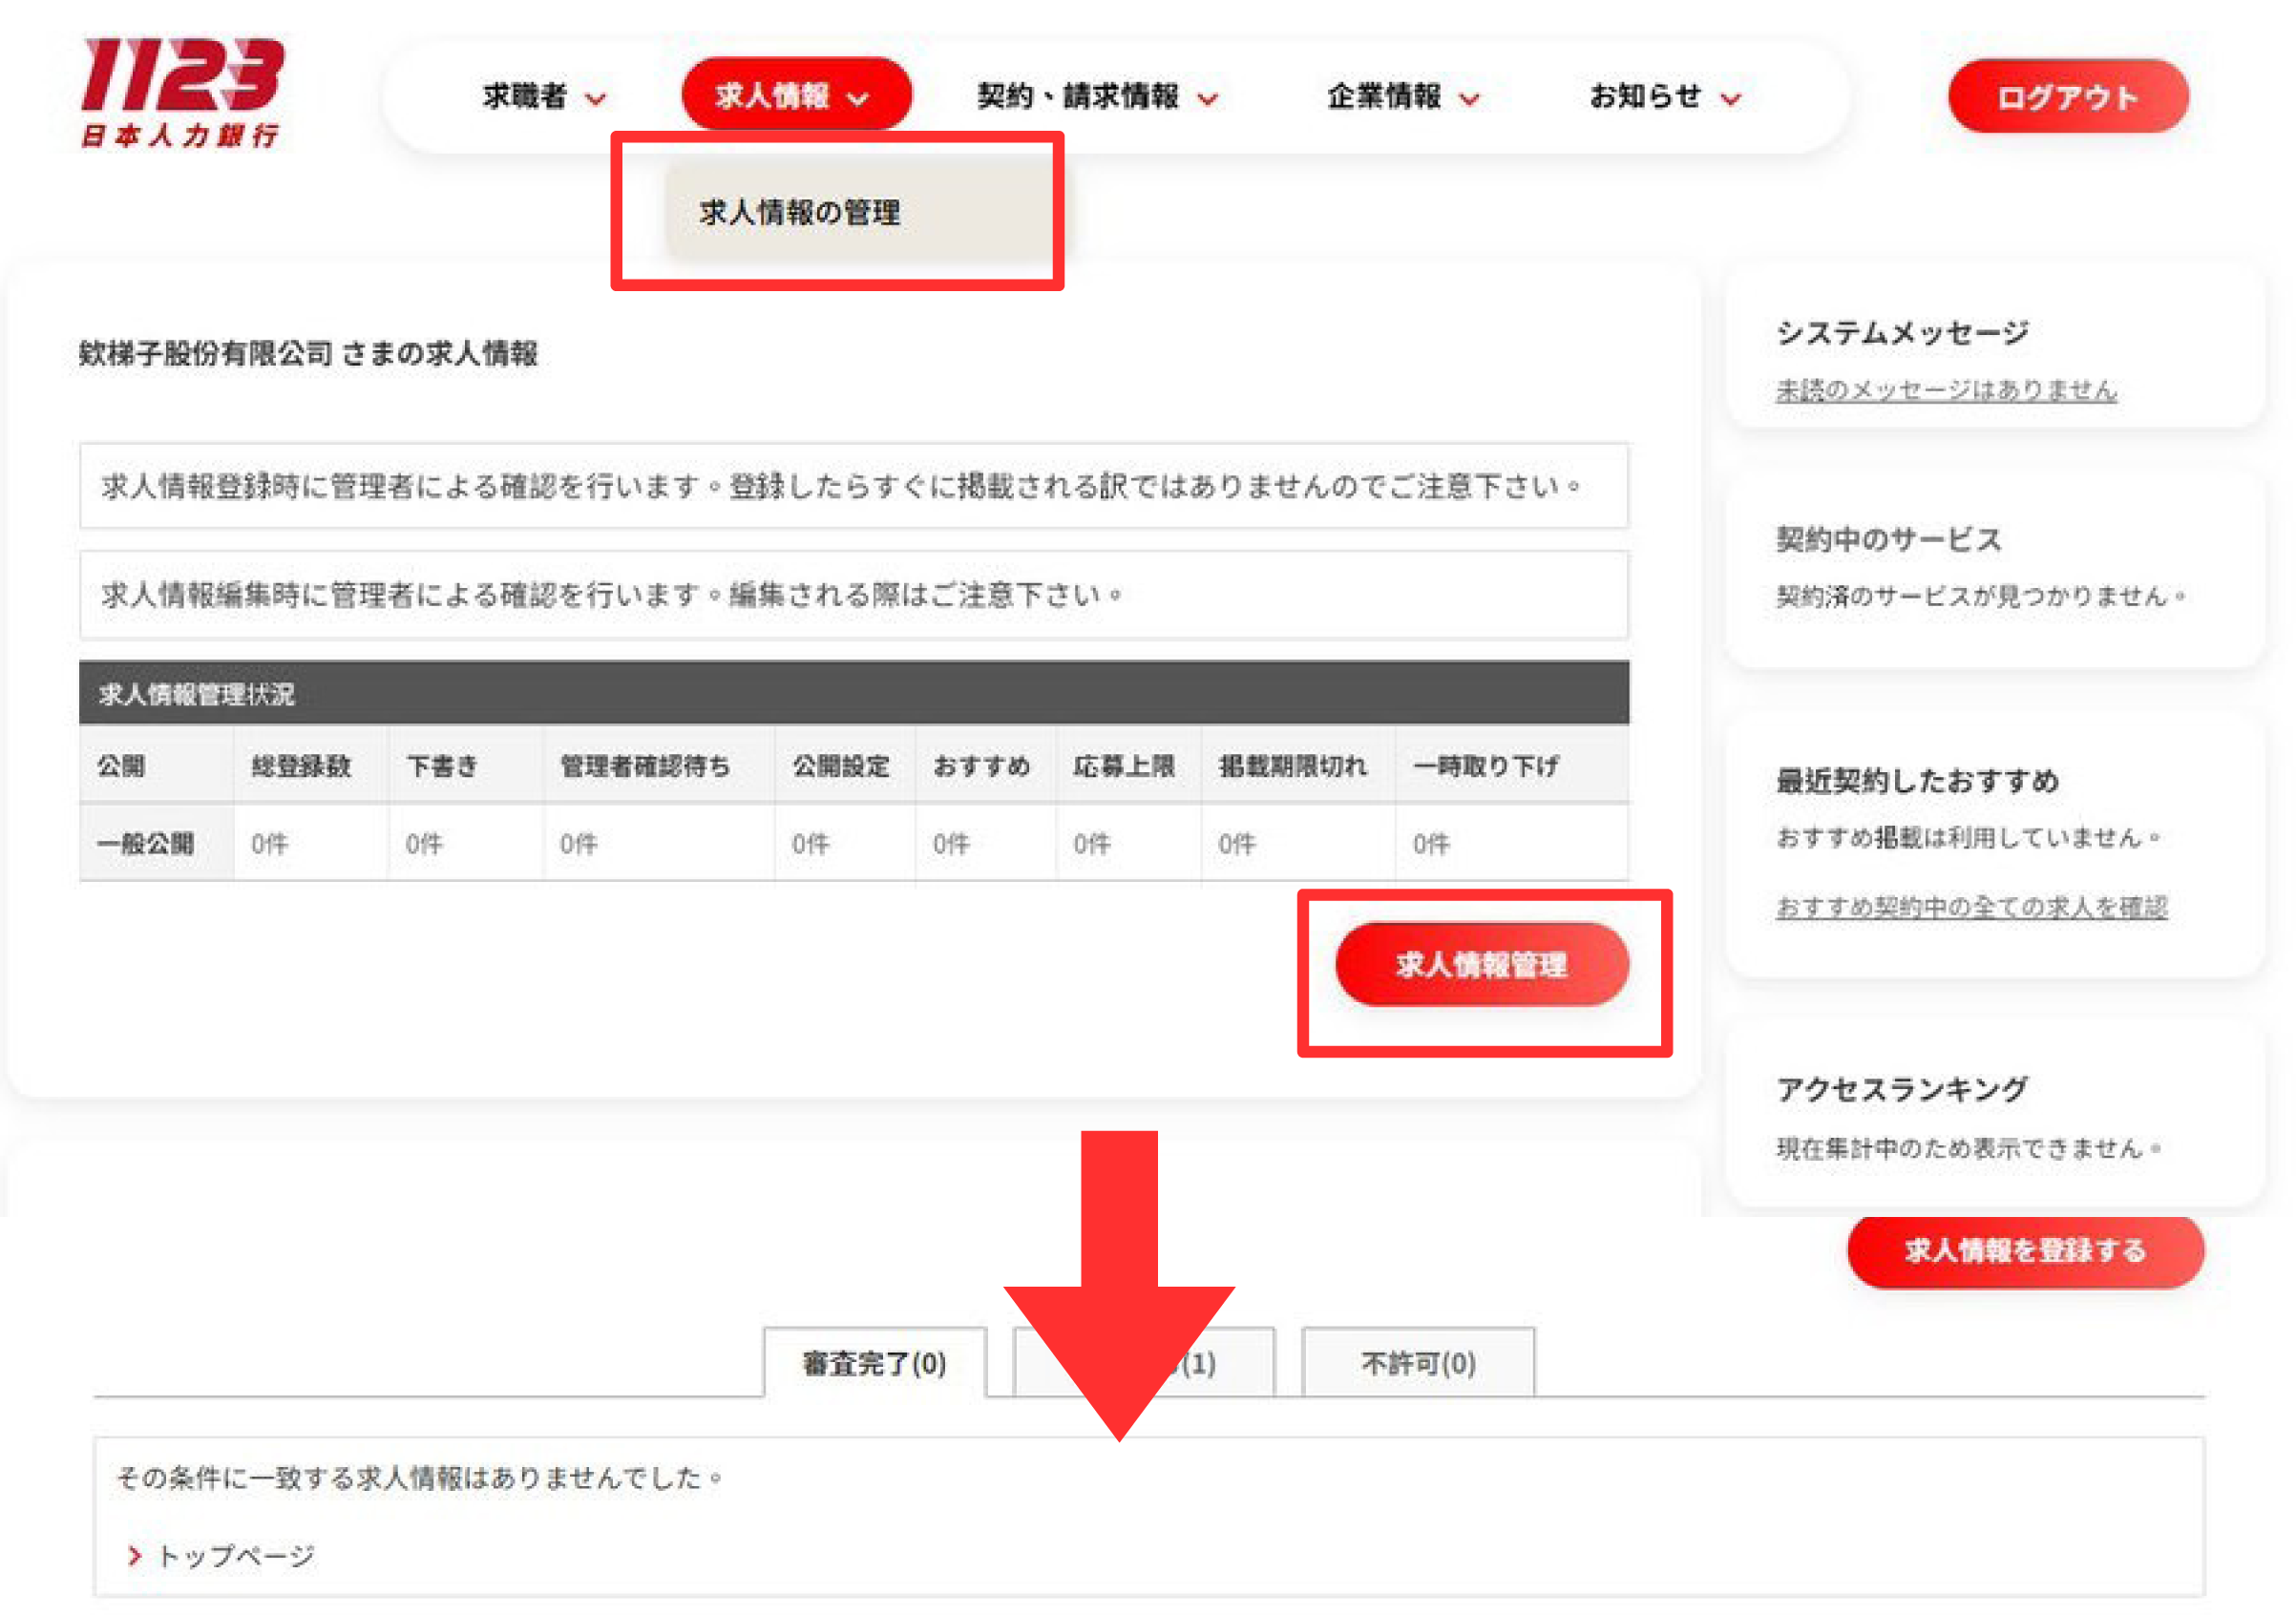Click the 管理者確認待ち column header
Viewport: 2296px width, 1615px height.
pos(645,766)
